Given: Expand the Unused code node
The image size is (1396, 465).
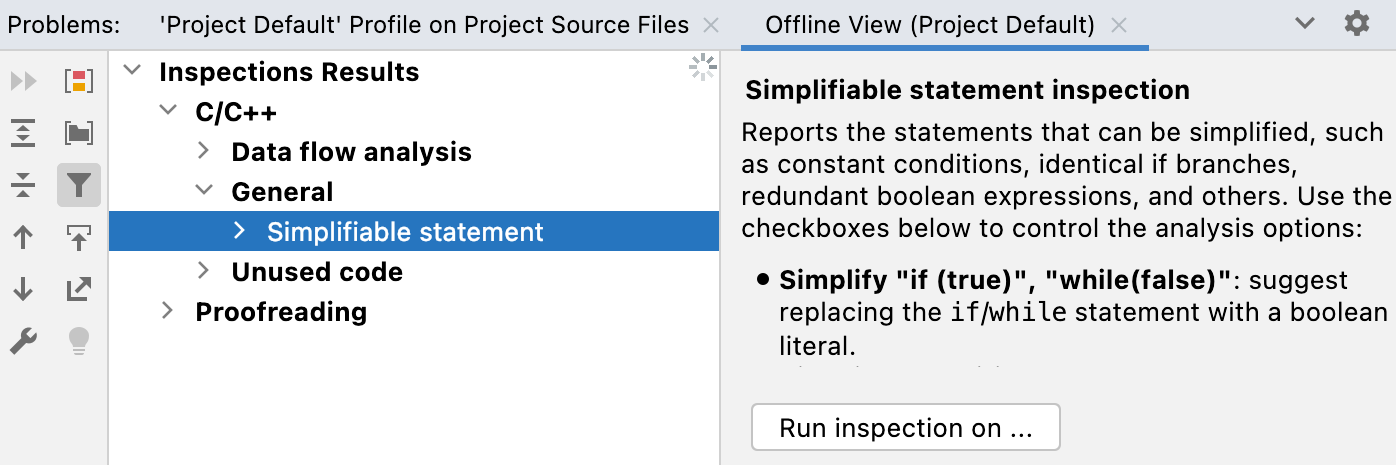Looking at the screenshot, I should pos(203,271).
